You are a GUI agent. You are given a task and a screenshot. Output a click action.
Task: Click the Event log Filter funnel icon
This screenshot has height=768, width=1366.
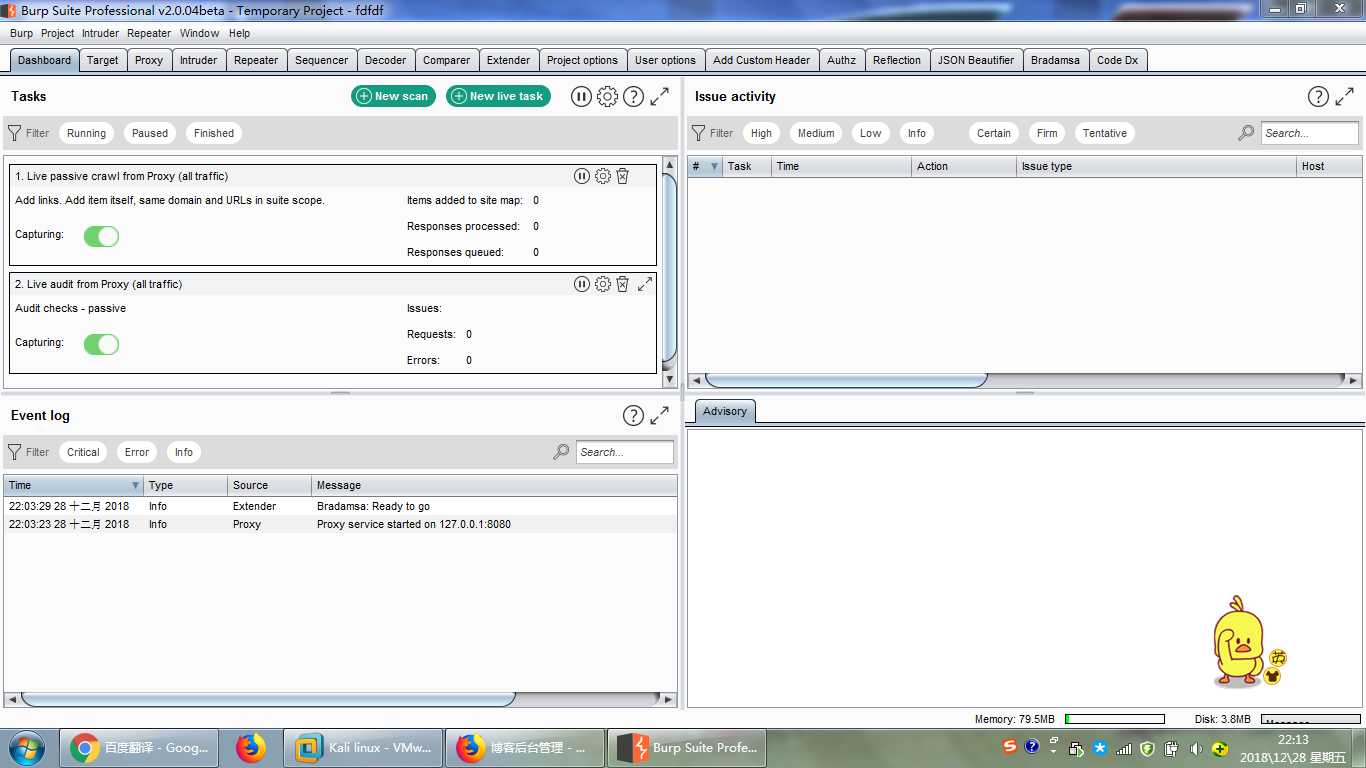tap(14, 452)
